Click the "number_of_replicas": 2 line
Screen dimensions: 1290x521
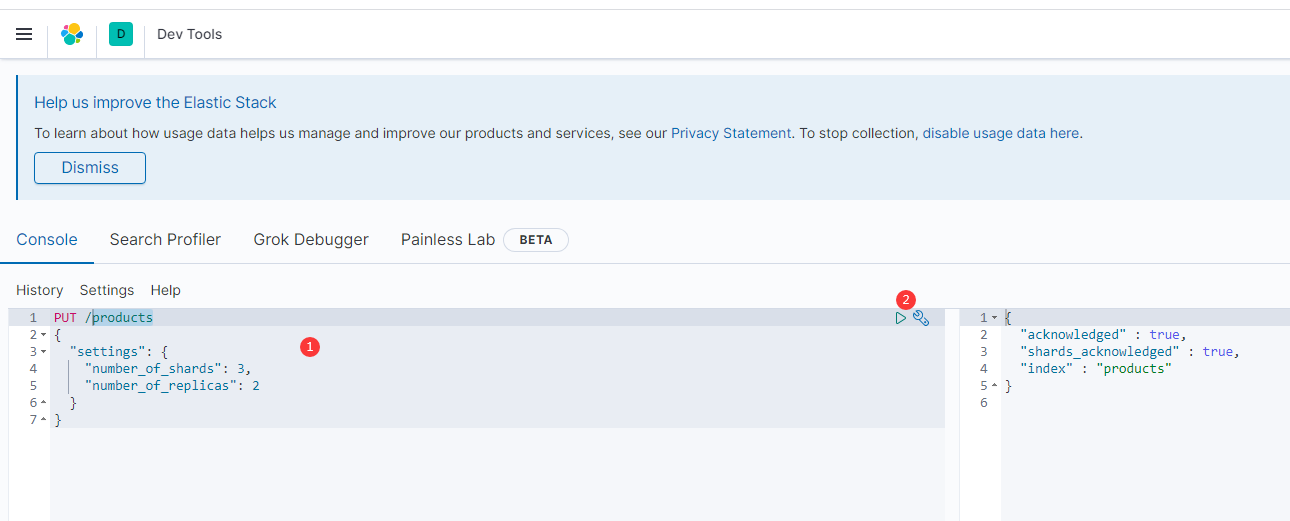point(172,386)
